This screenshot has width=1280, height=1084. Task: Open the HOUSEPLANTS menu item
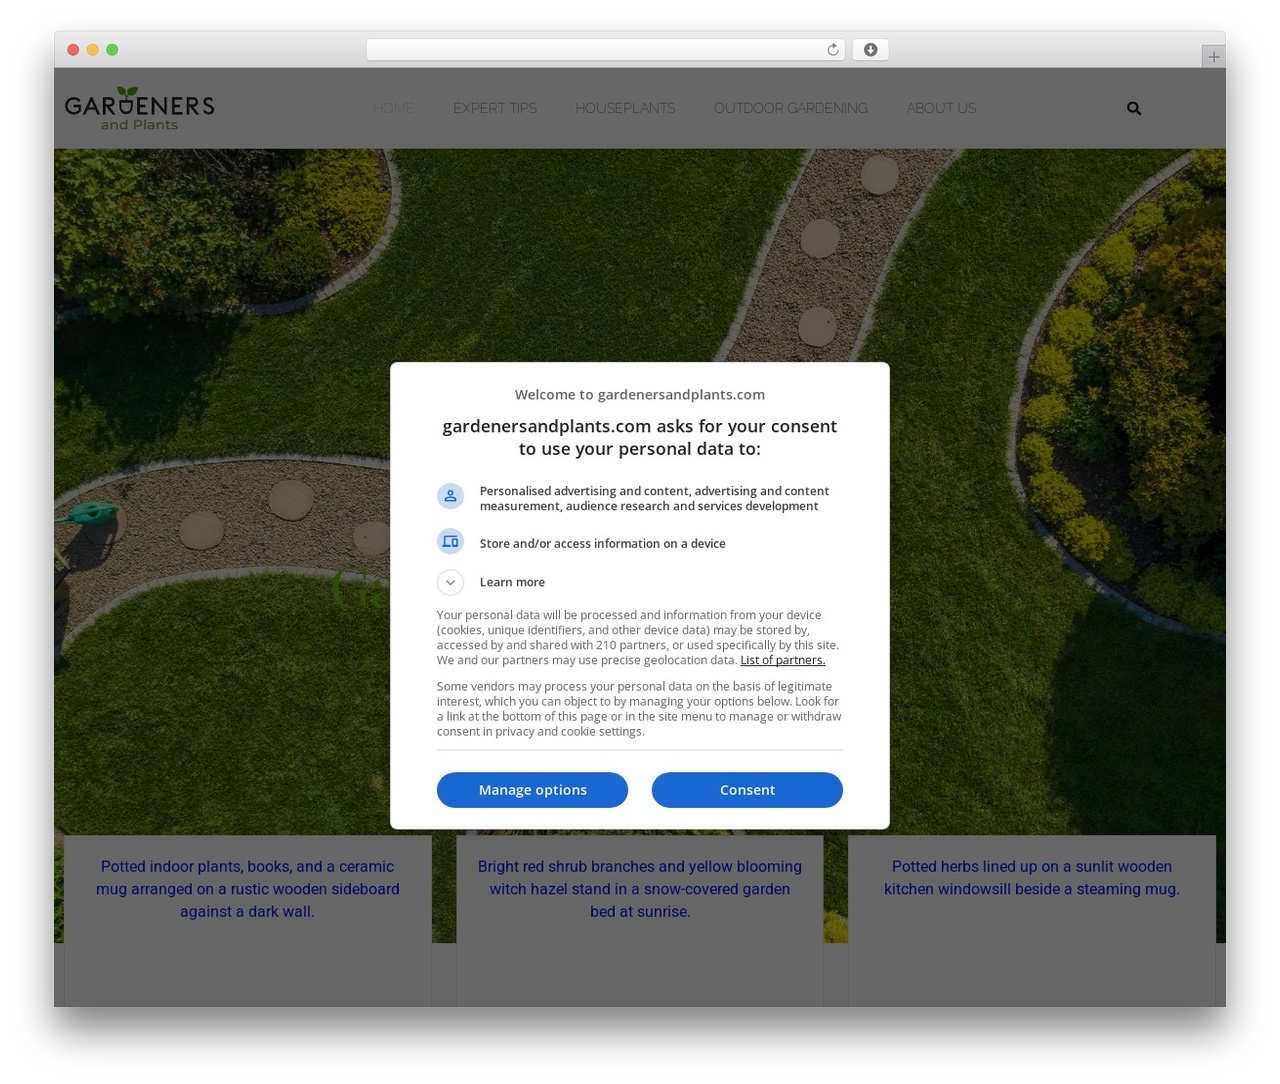pos(625,108)
